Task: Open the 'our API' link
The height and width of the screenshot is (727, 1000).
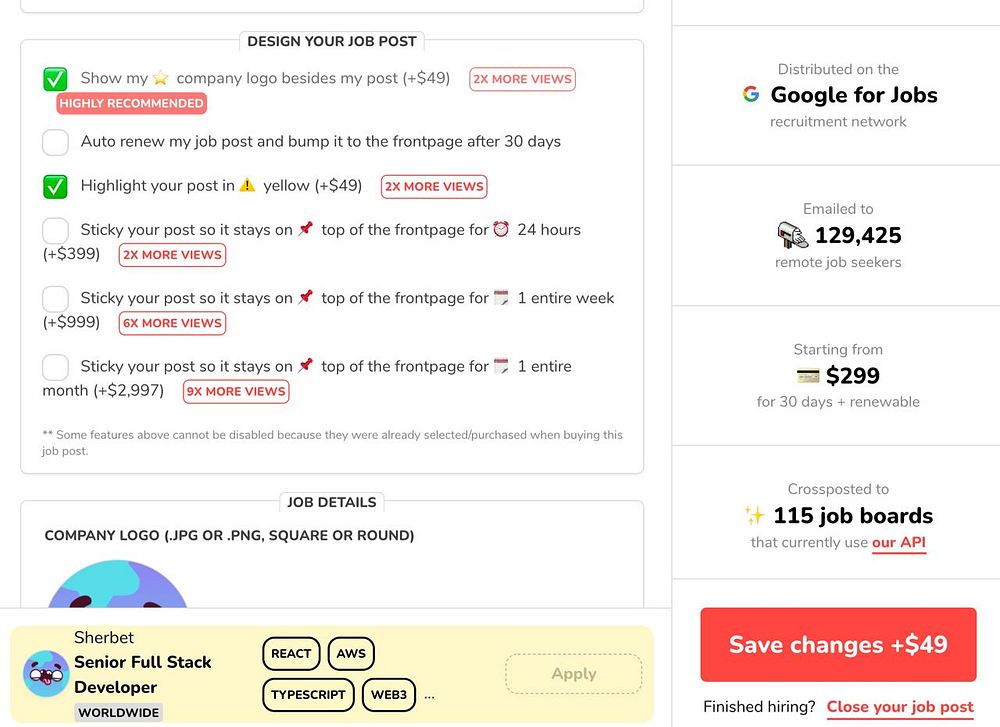Action: pos(899,543)
